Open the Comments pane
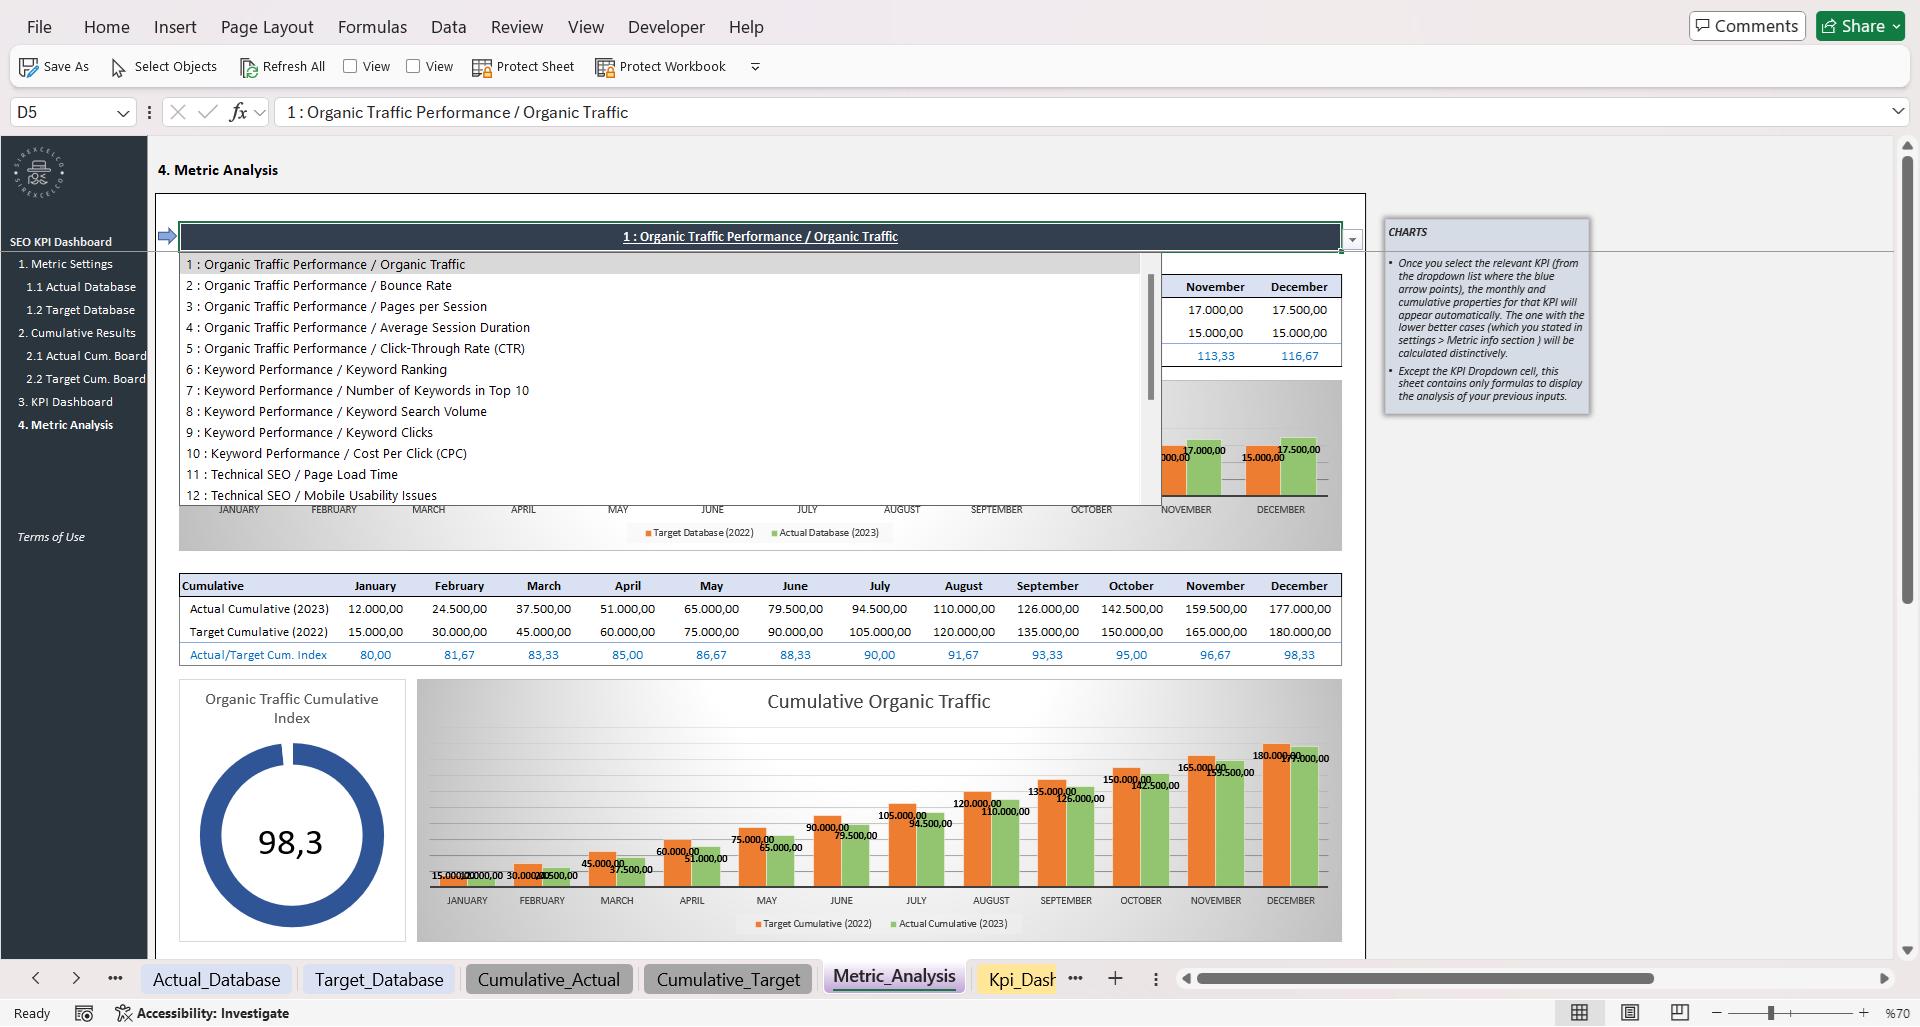 coord(1746,25)
